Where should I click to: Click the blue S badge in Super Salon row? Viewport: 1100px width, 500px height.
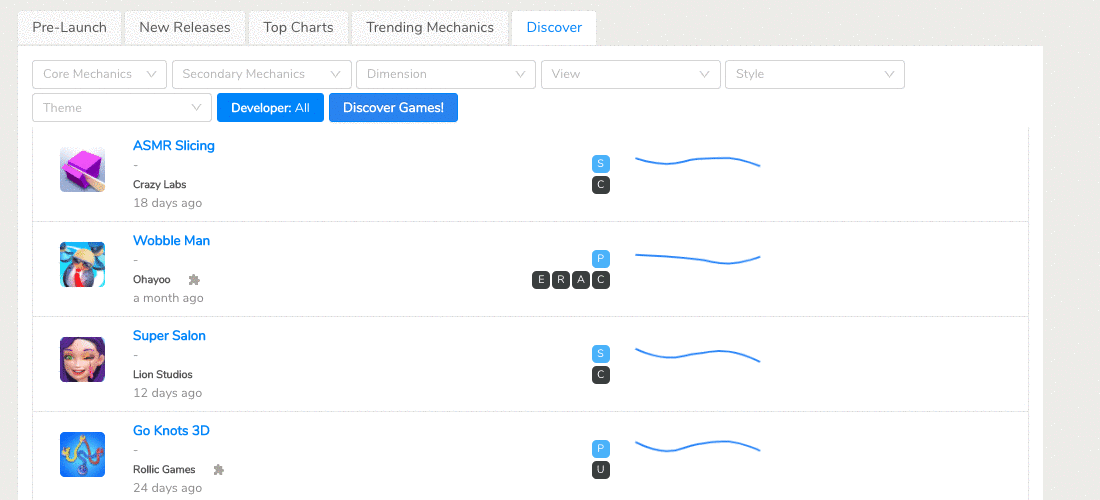click(601, 353)
